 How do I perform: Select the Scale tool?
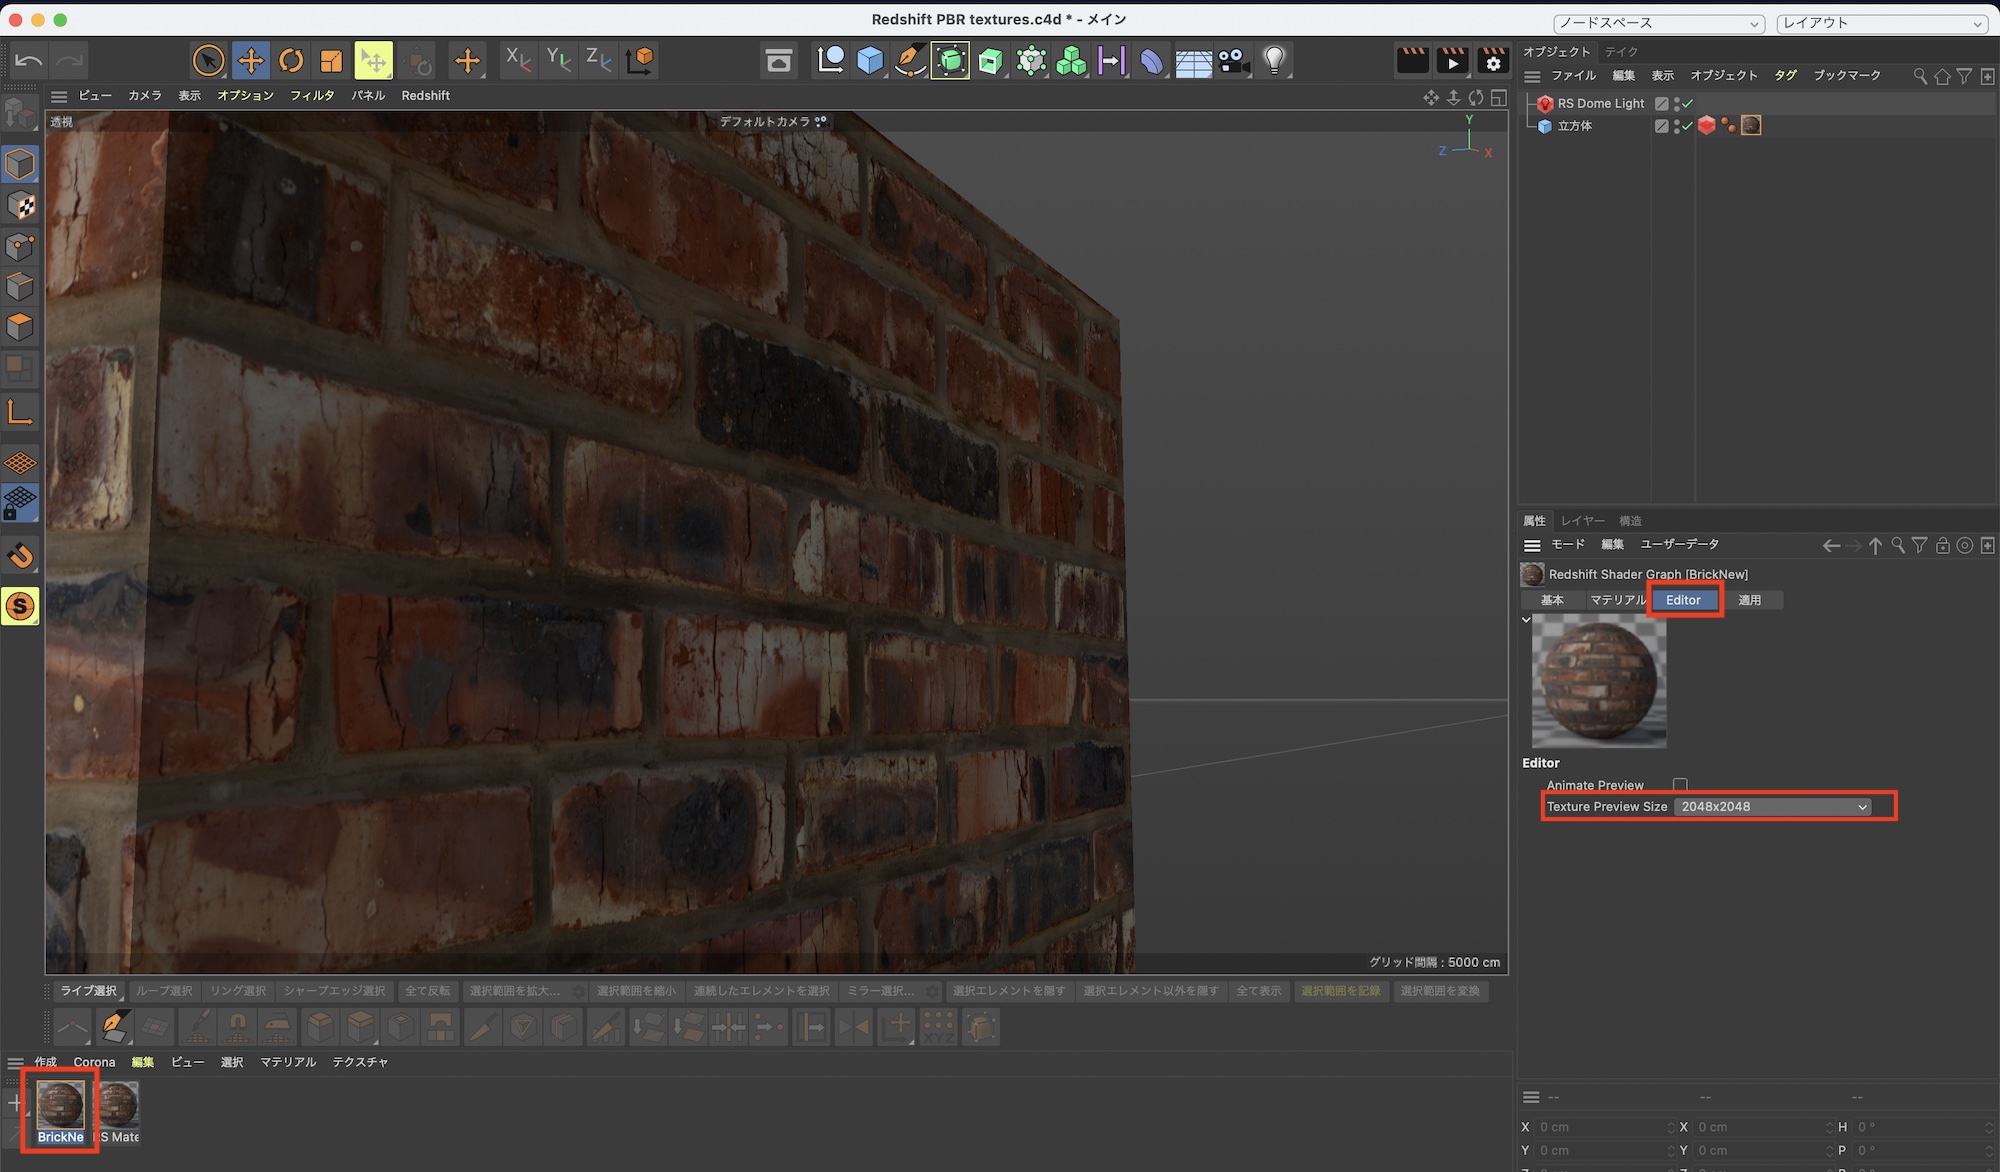click(x=331, y=61)
